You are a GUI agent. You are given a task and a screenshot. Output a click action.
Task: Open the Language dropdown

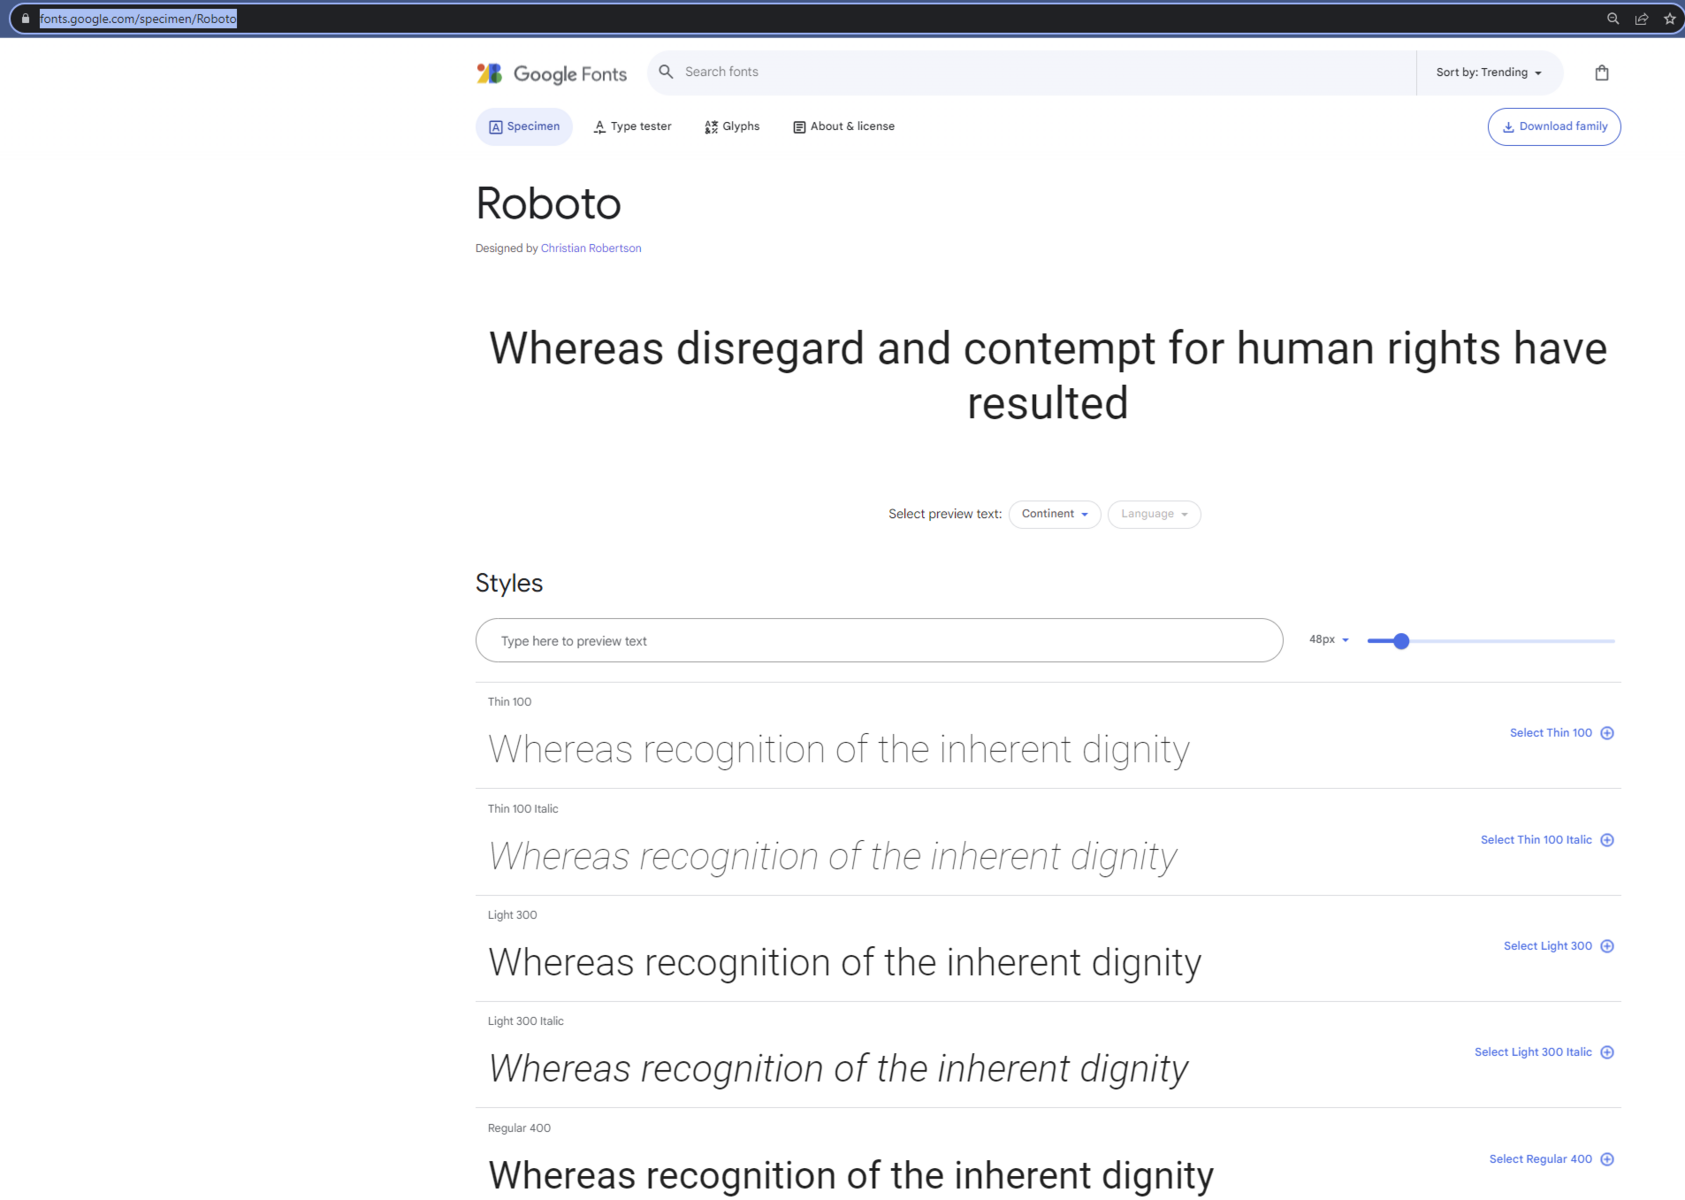1154,514
